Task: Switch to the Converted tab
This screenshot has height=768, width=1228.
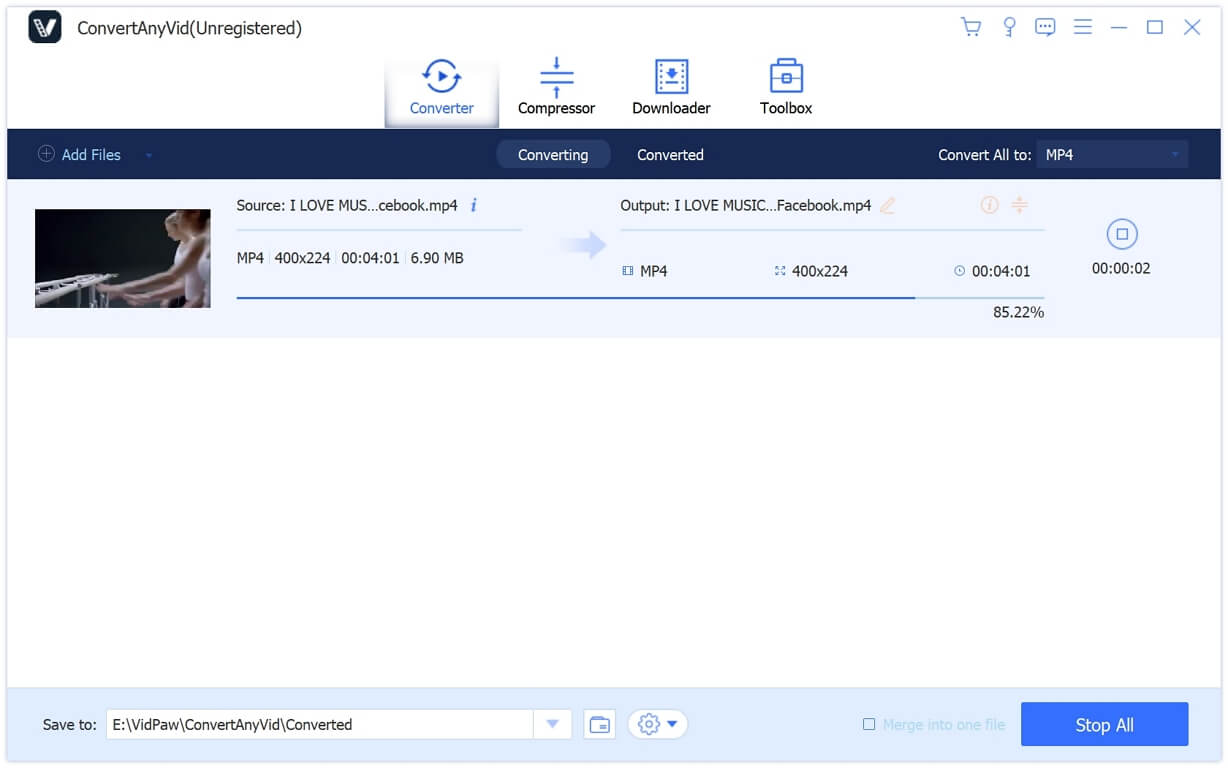Action: [670, 155]
